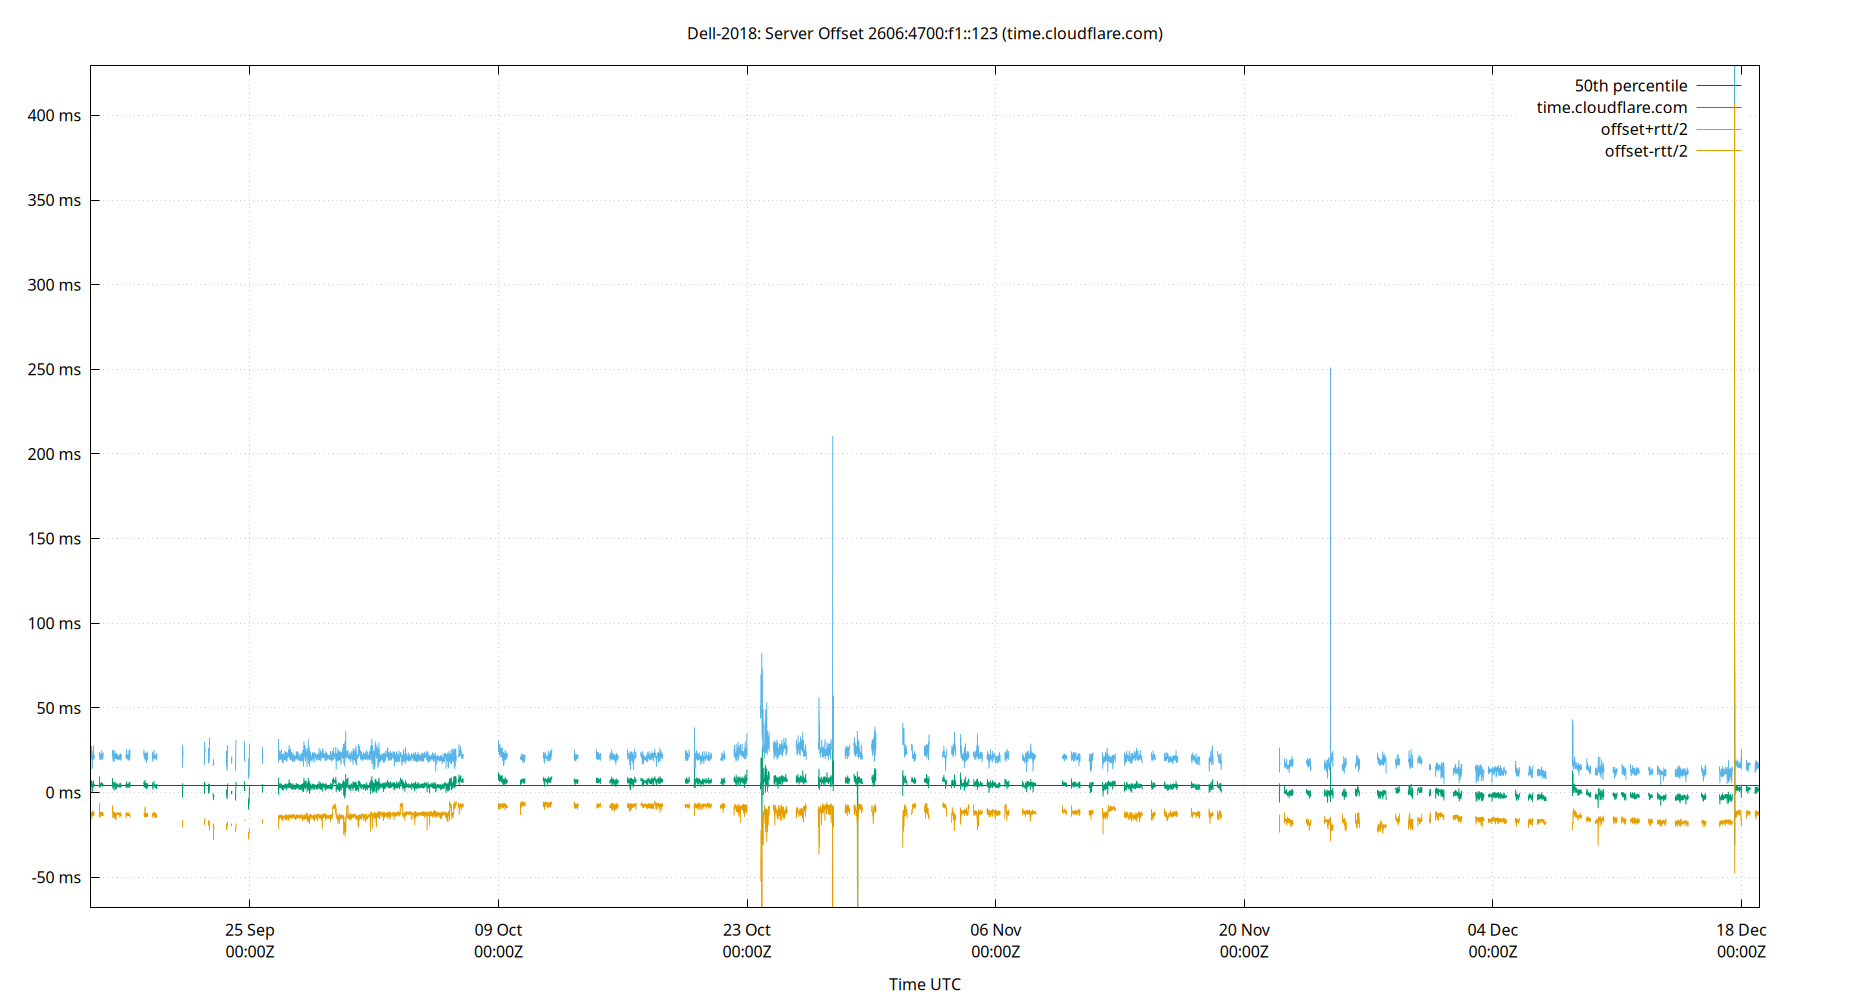Click the 18 Dec tick label

pyautogui.click(x=1741, y=930)
